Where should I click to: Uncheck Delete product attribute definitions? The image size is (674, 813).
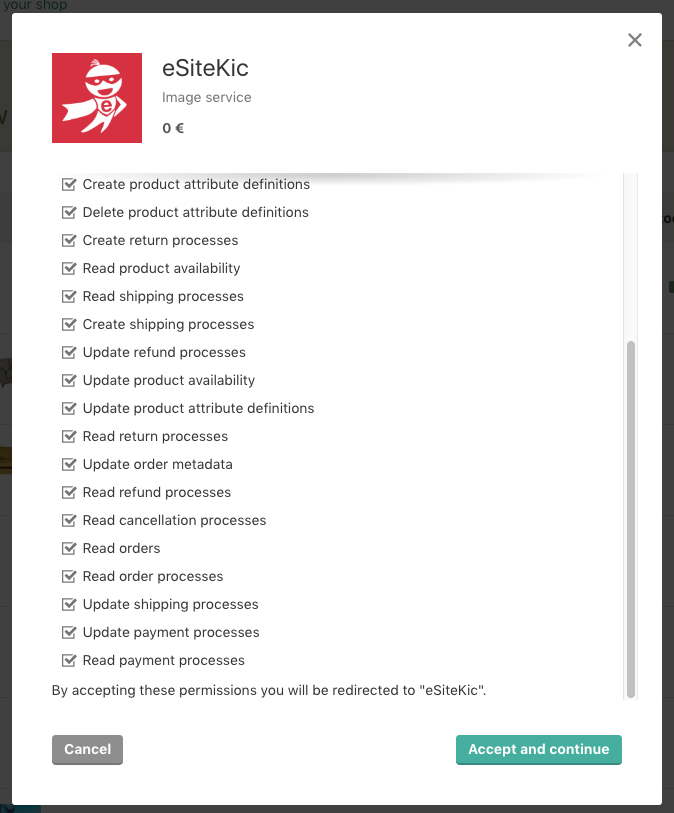[69, 212]
